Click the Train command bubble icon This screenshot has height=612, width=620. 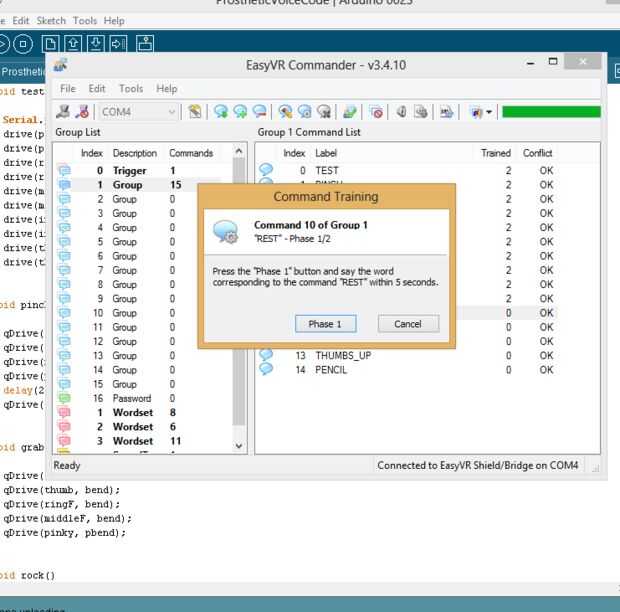pos(304,112)
